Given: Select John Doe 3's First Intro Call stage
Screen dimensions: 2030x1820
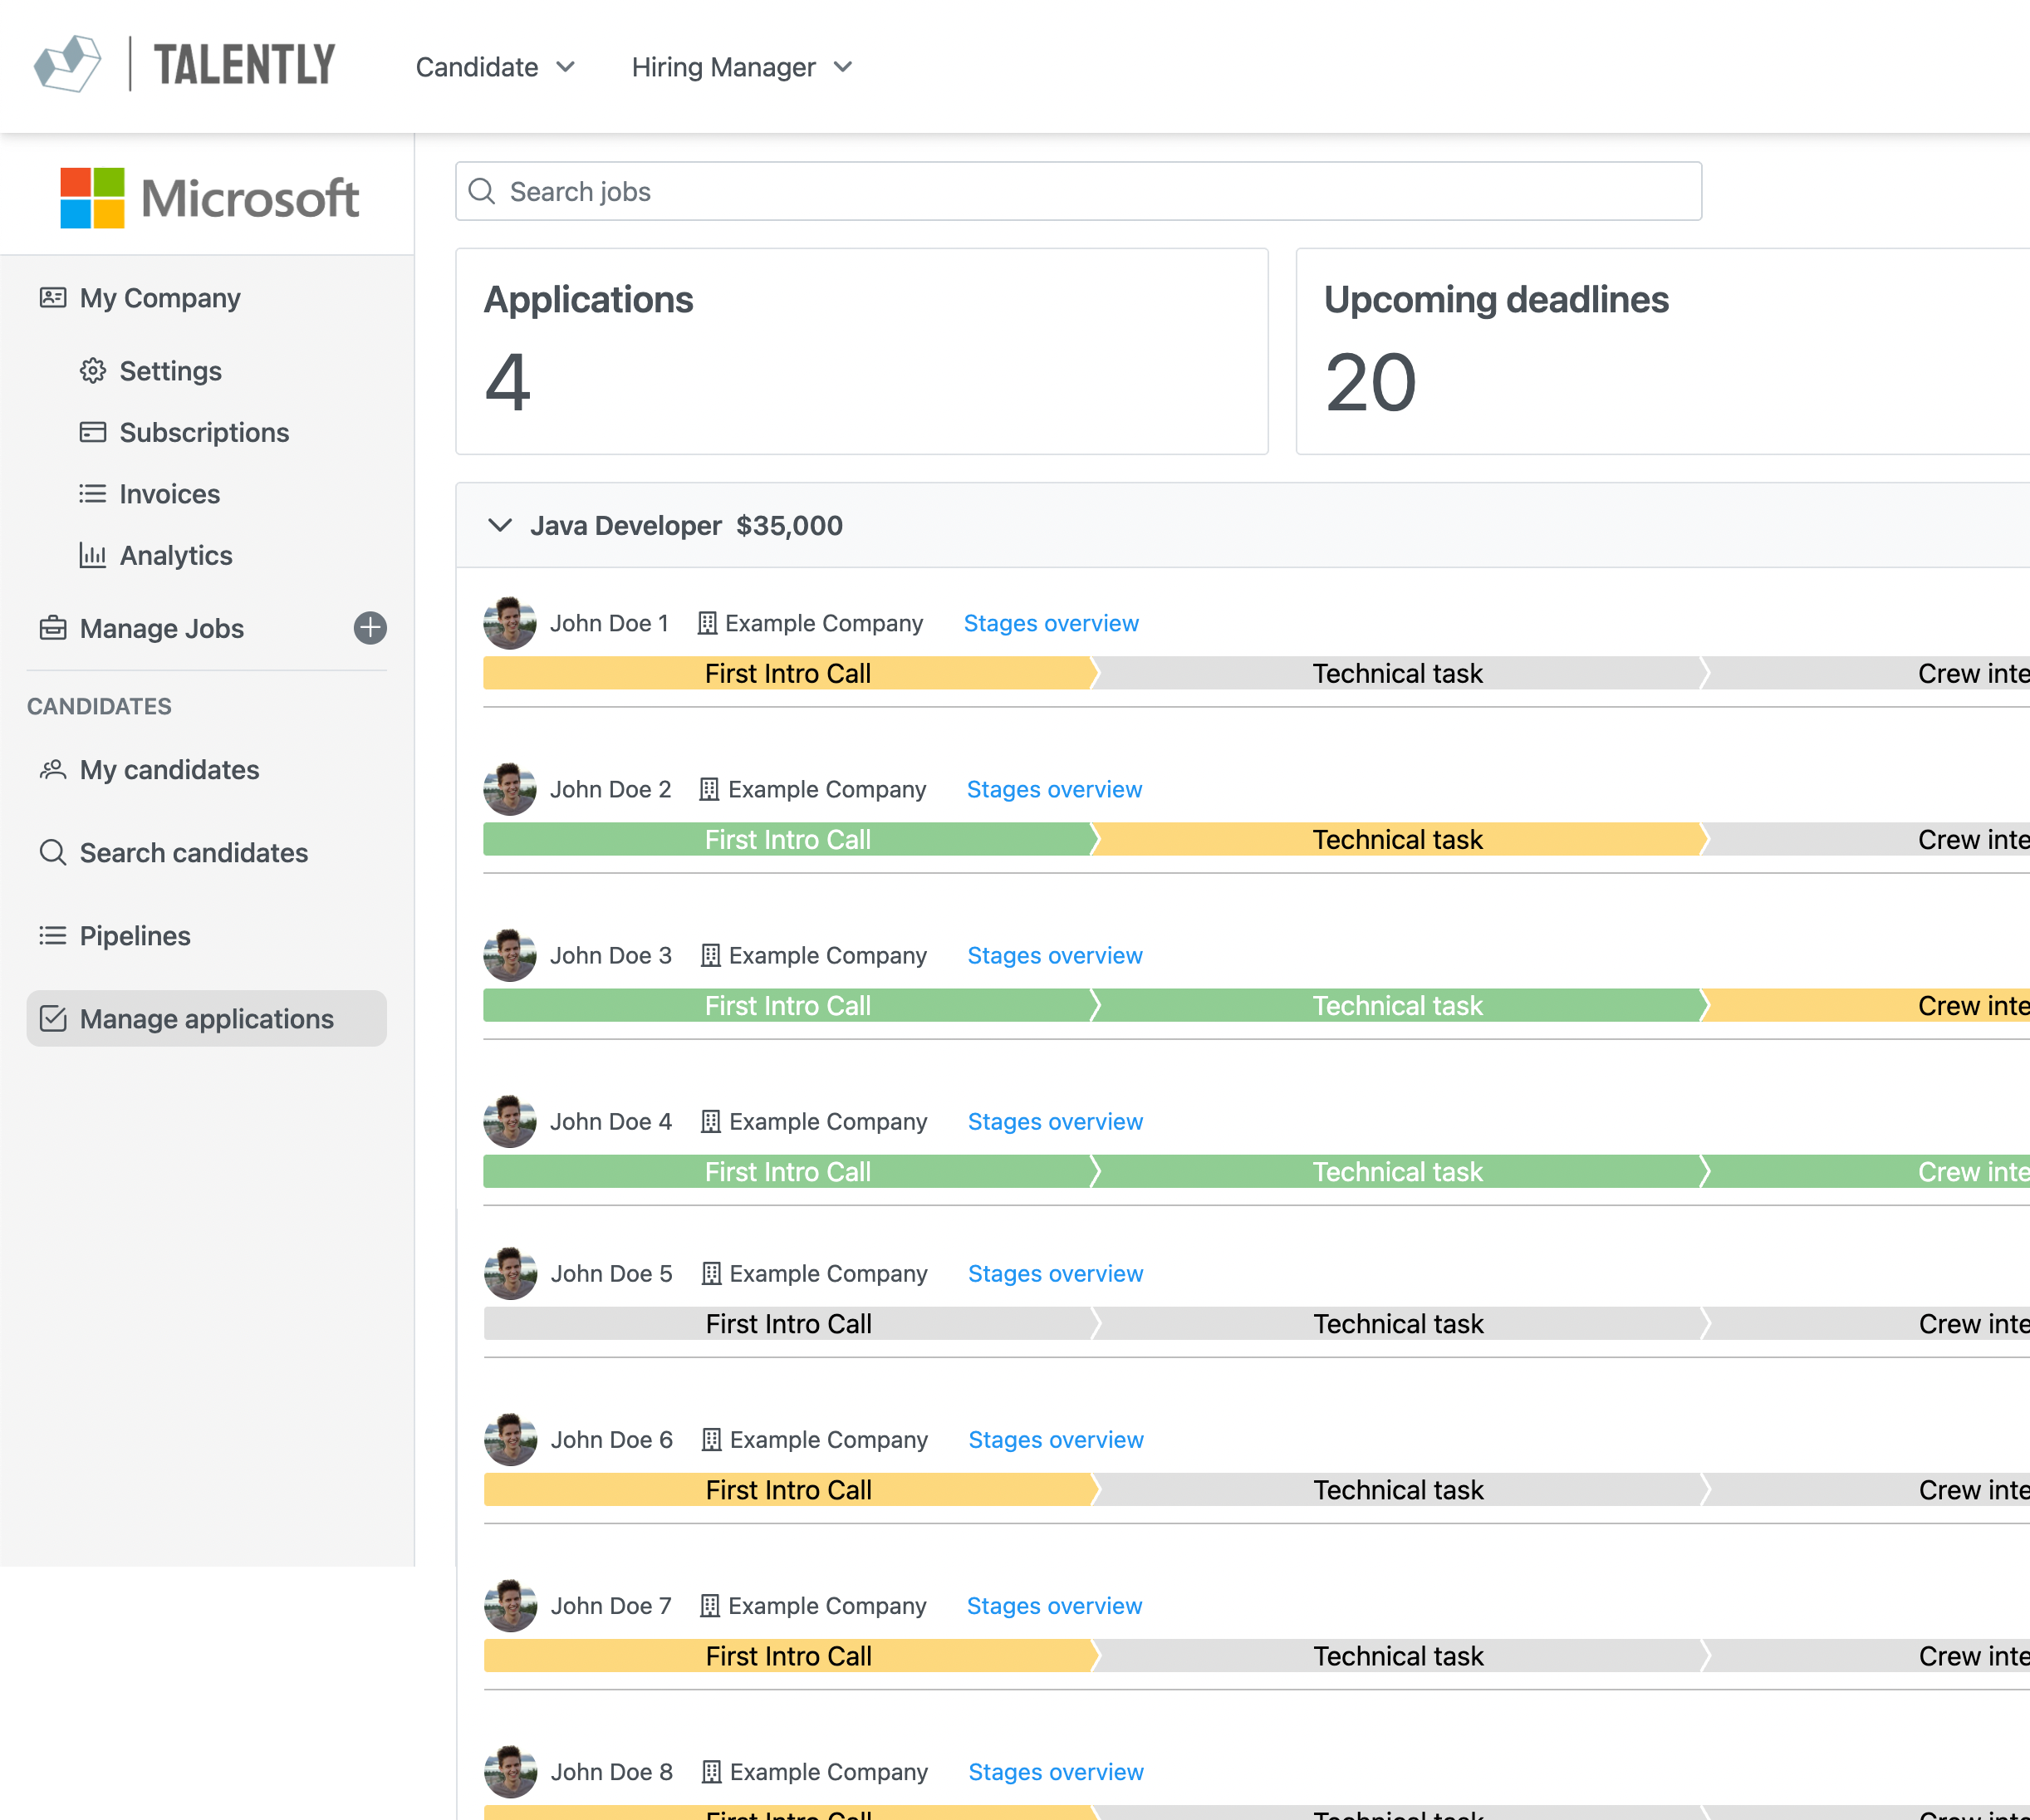Looking at the screenshot, I should point(788,1005).
